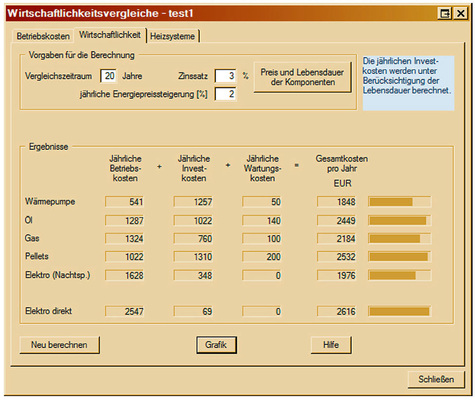Click the Wärmepumpe total cost bar
The image size is (475, 400).
pos(399,202)
